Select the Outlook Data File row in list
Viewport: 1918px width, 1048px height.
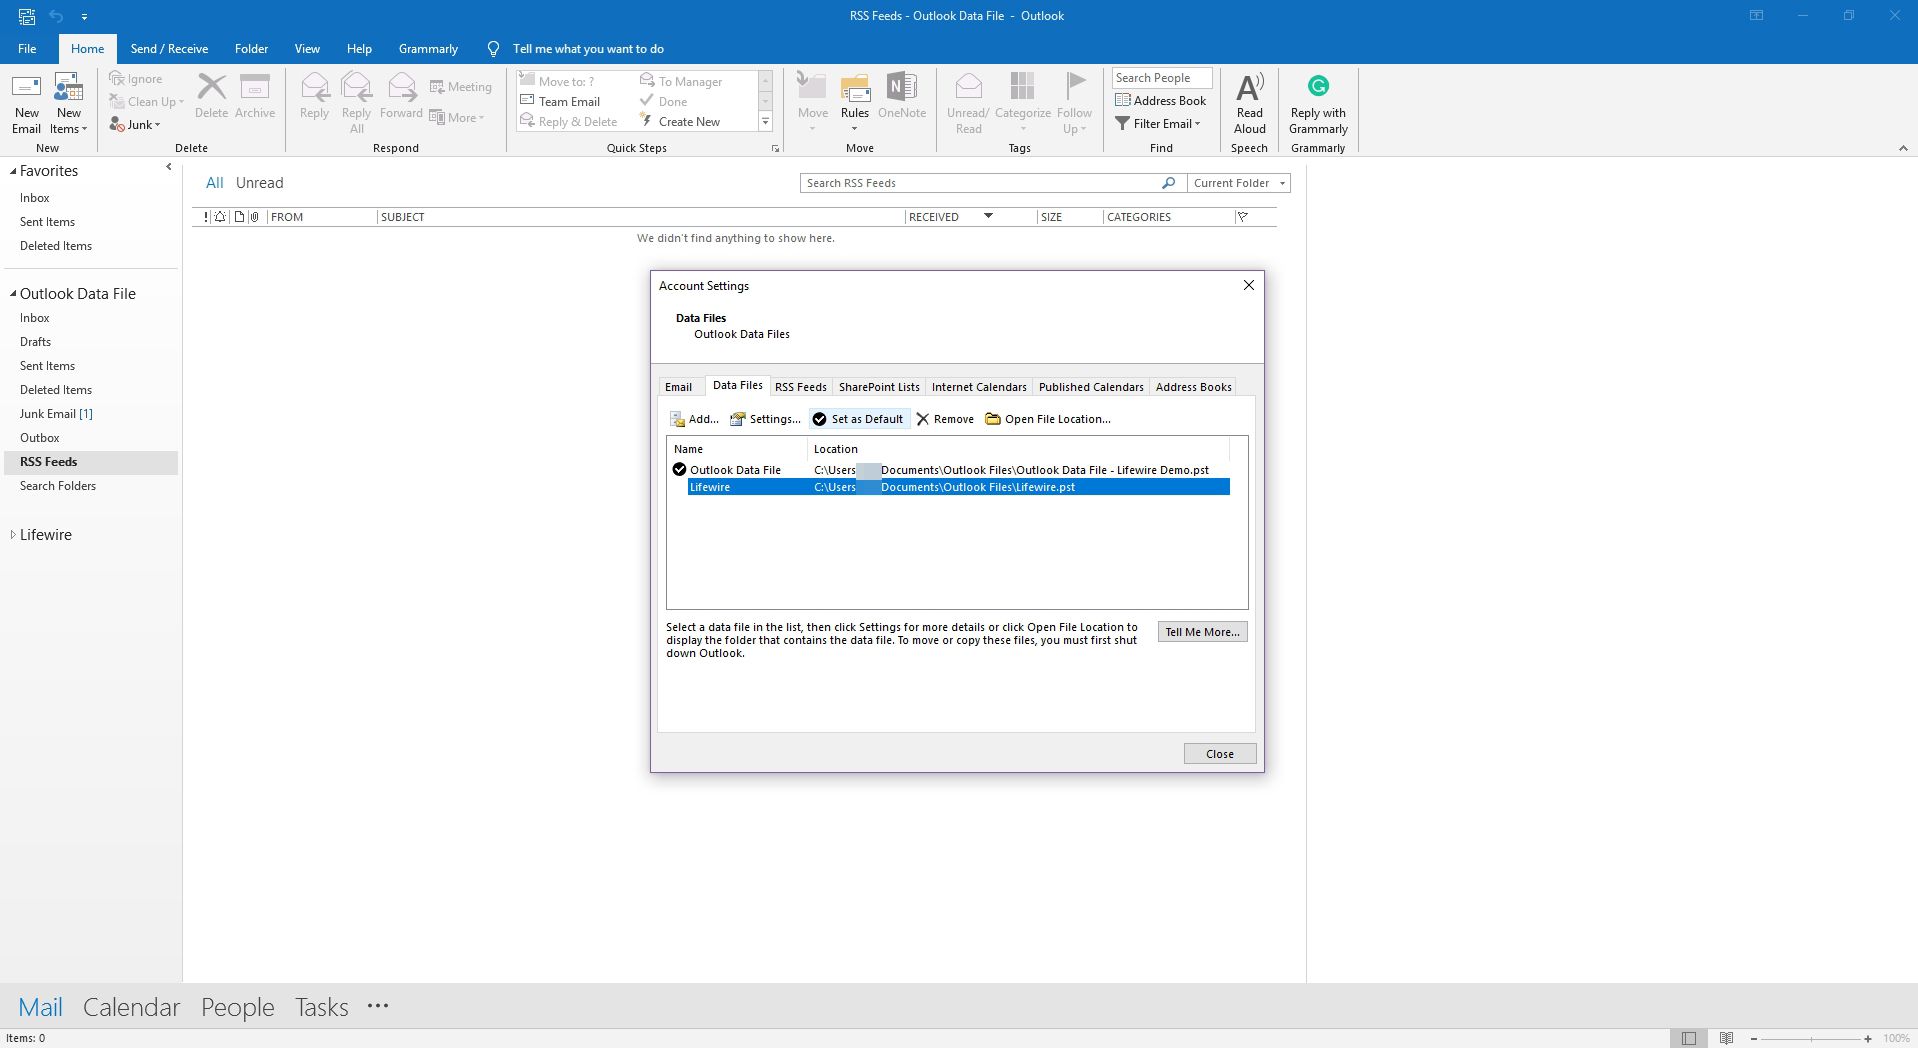[x=950, y=470]
